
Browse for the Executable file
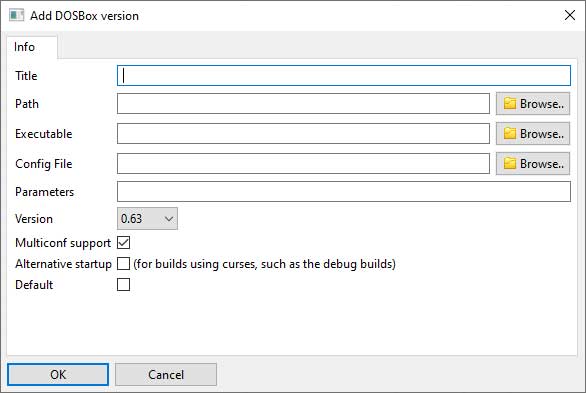[533, 133]
